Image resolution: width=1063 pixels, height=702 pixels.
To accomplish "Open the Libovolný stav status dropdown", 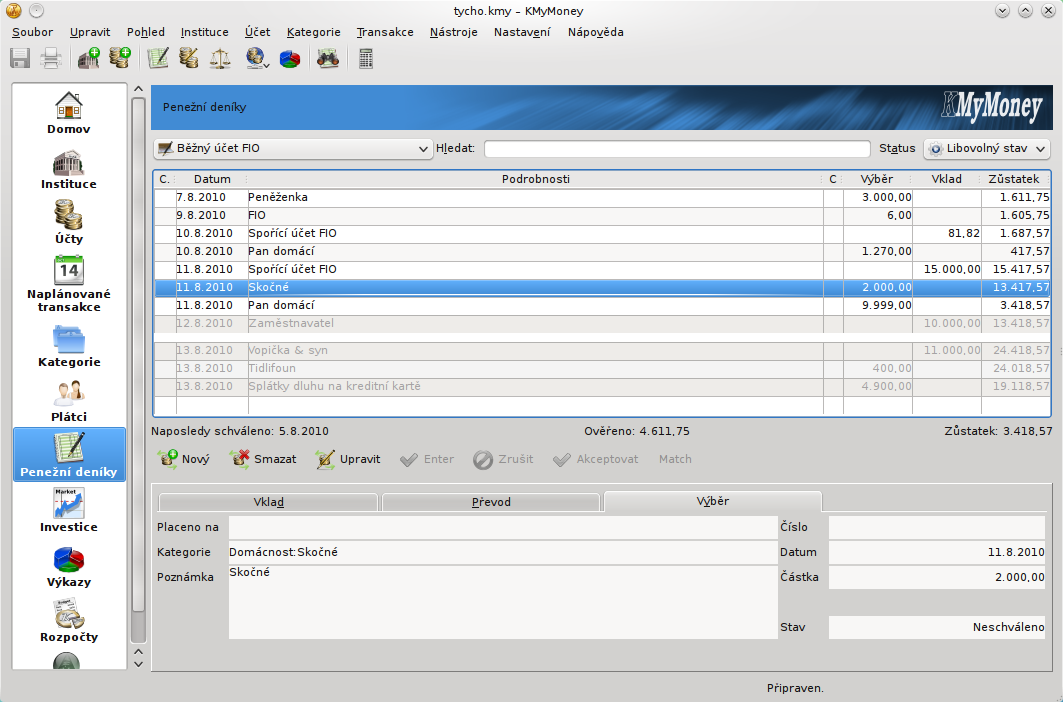I will click(x=987, y=148).
